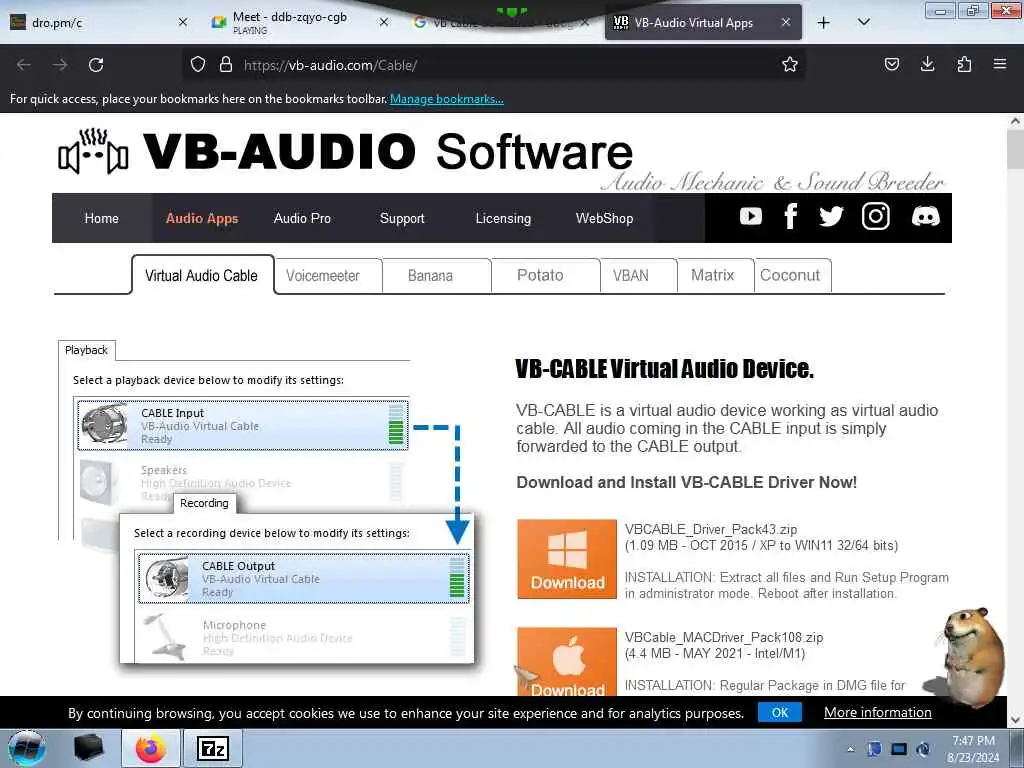
Task: Select the Virtual Audio Cable tab
Action: [202, 275]
